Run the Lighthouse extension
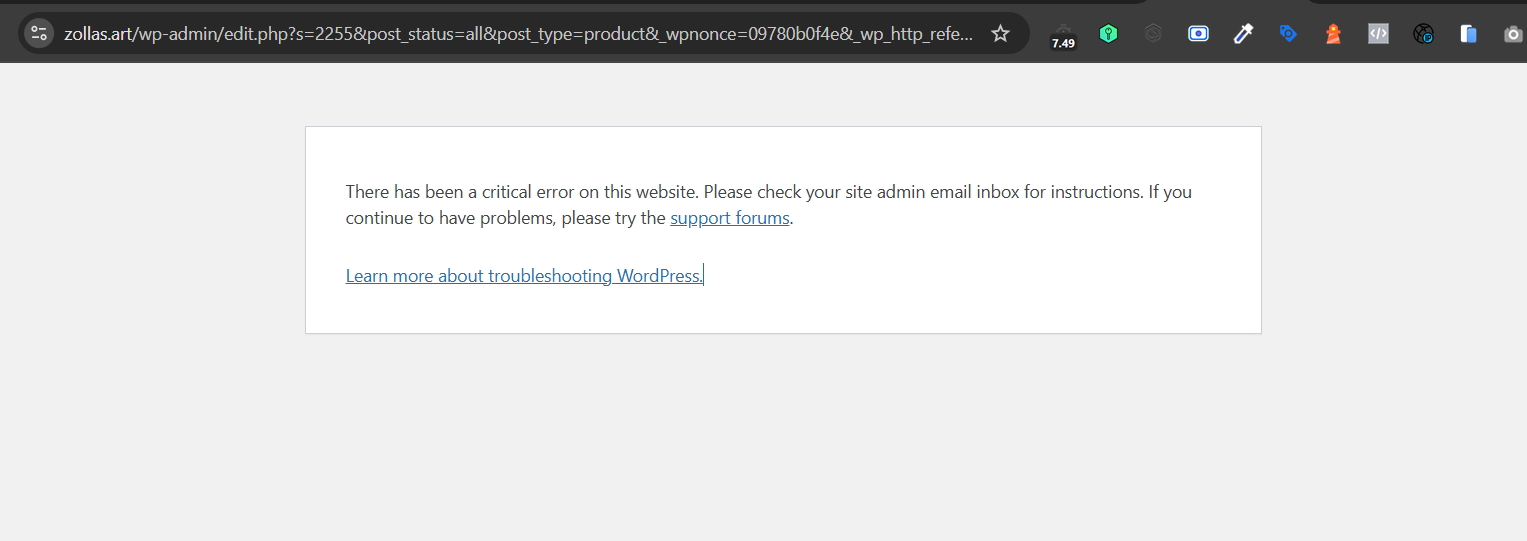This screenshot has width=1527, height=541. [1333, 33]
